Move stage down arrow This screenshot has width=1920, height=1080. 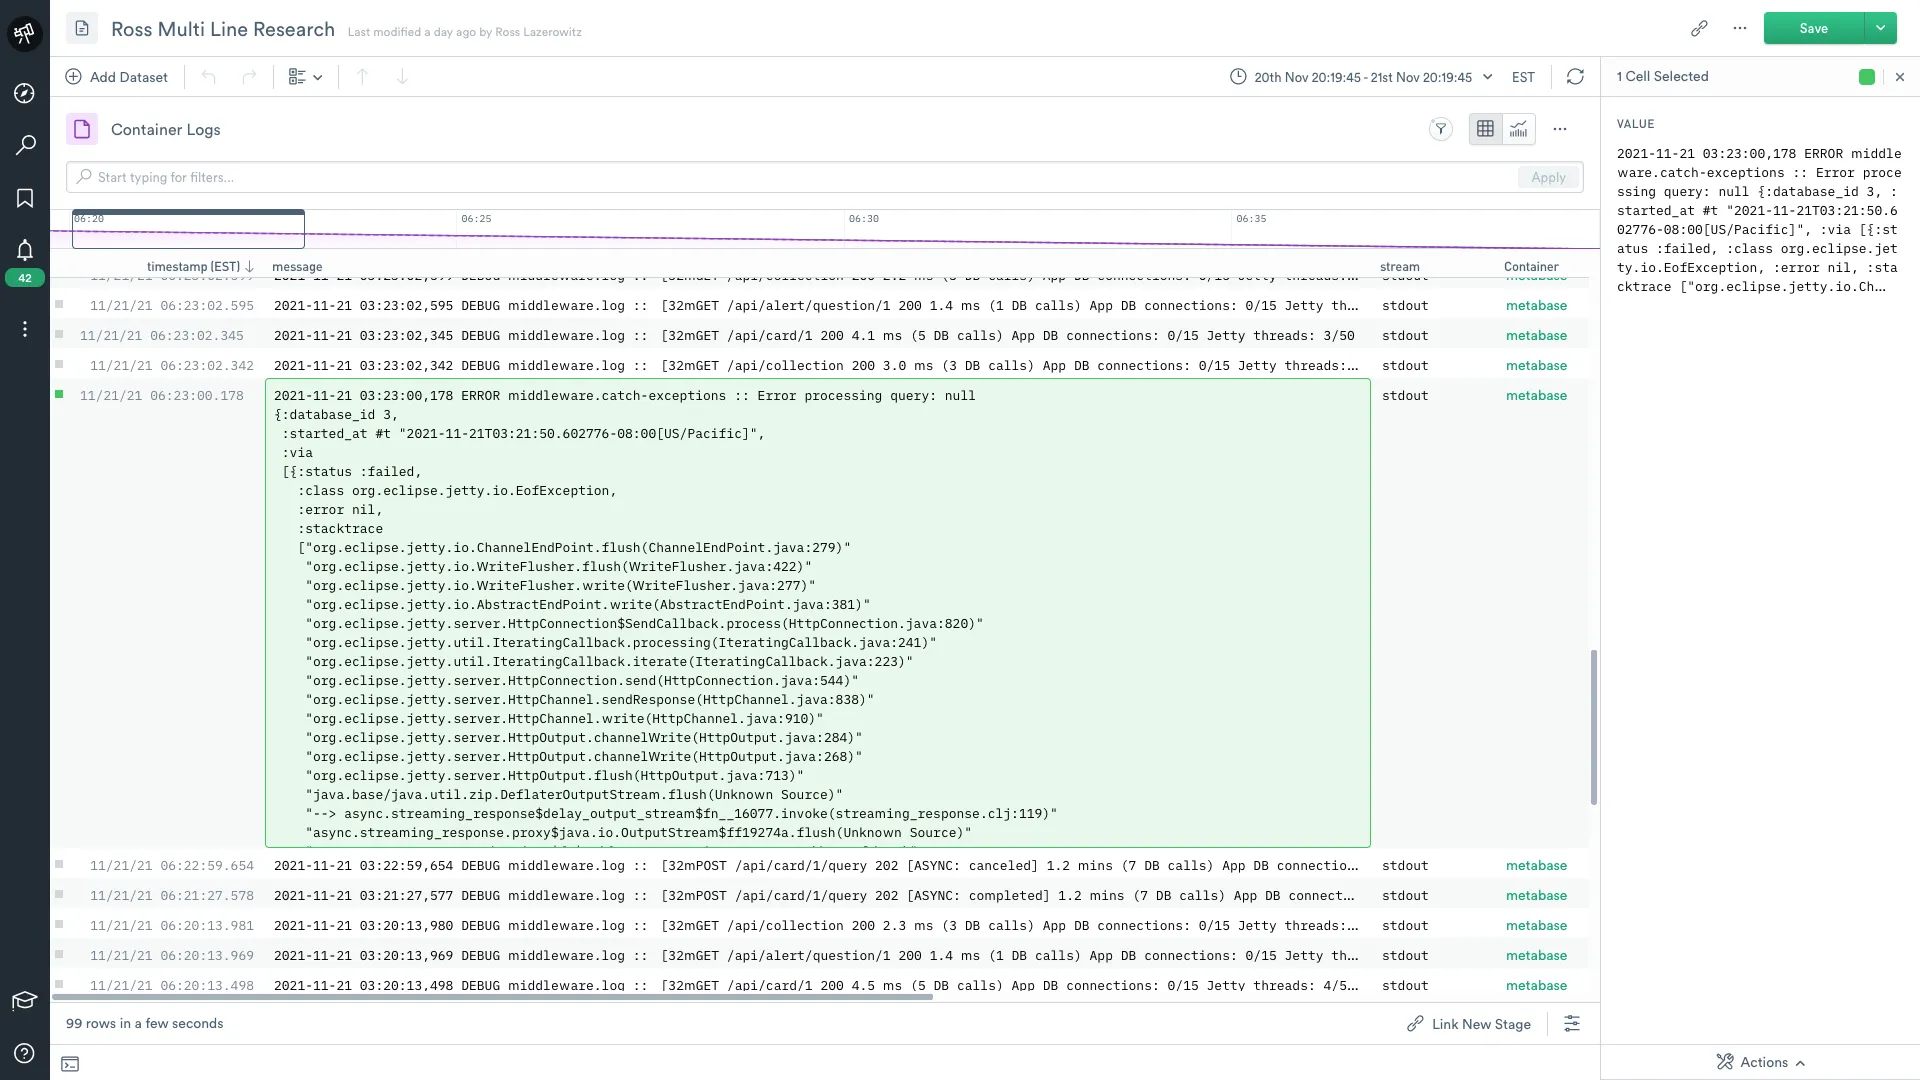pyautogui.click(x=402, y=77)
